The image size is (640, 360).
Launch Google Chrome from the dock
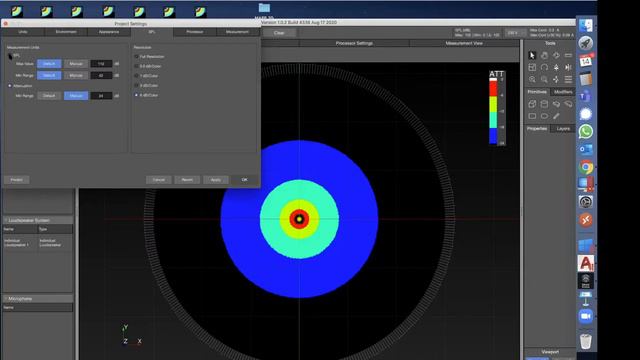(x=586, y=167)
